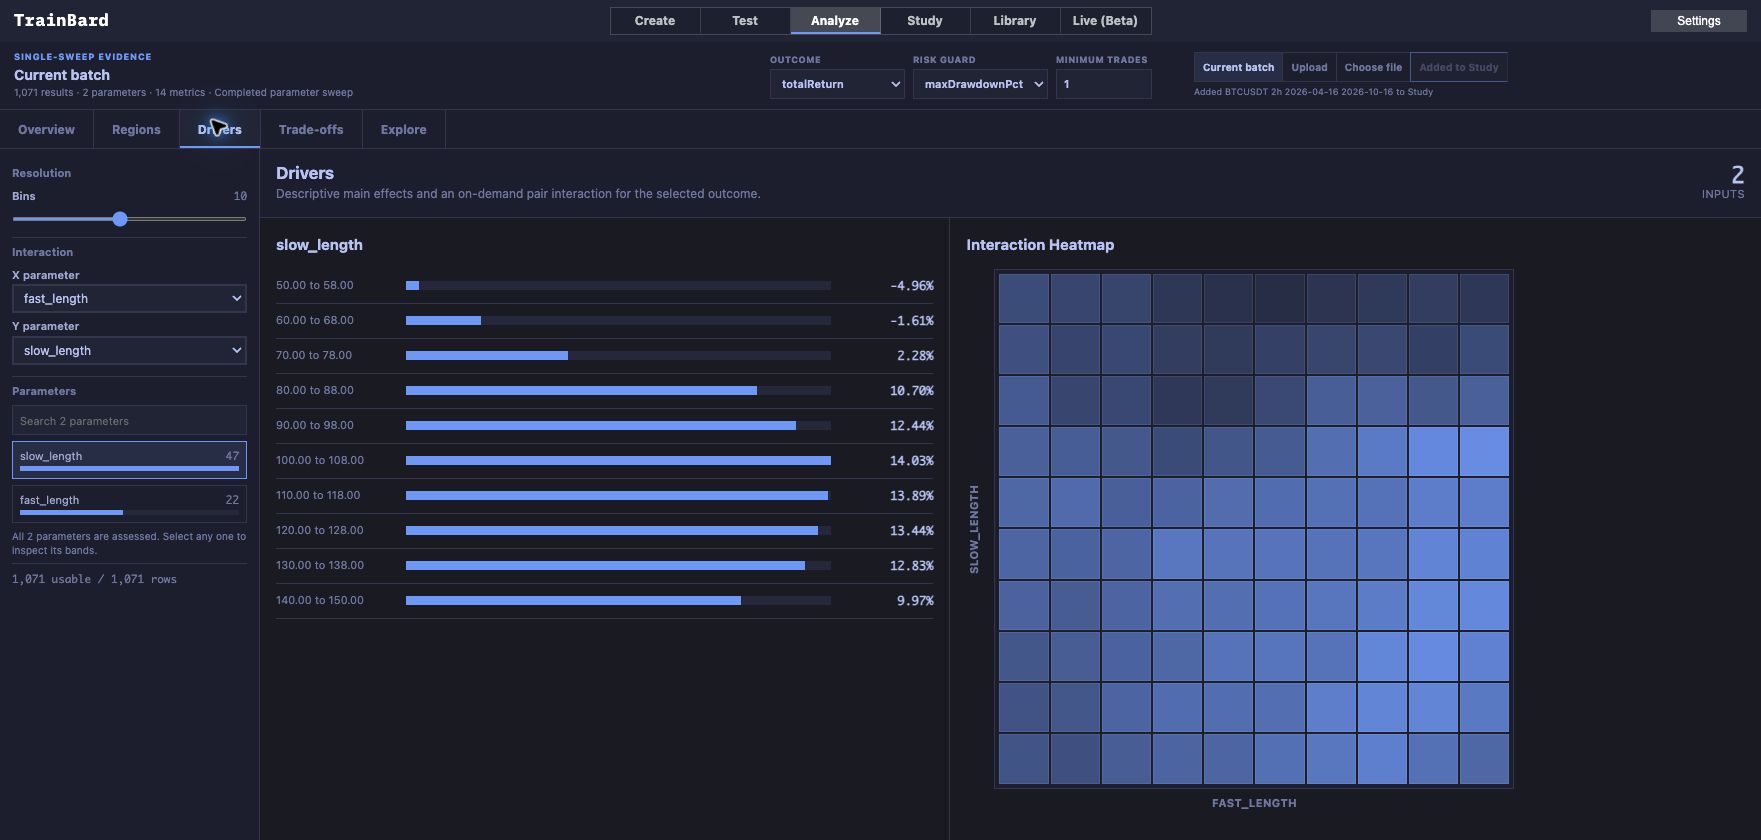Click the Bins resolution slider handle
This screenshot has width=1761, height=840.
coord(120,219)
